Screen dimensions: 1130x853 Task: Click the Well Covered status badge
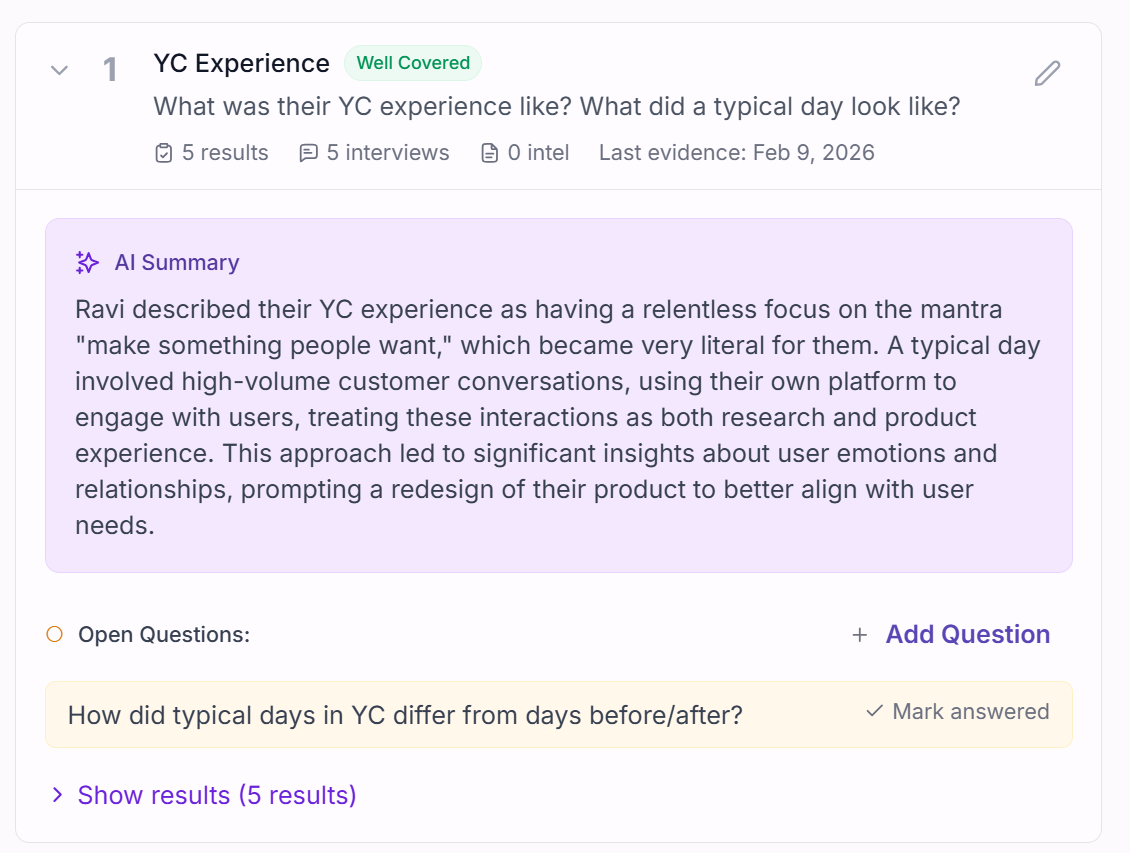pyautogui.click(x=413, y=62)
